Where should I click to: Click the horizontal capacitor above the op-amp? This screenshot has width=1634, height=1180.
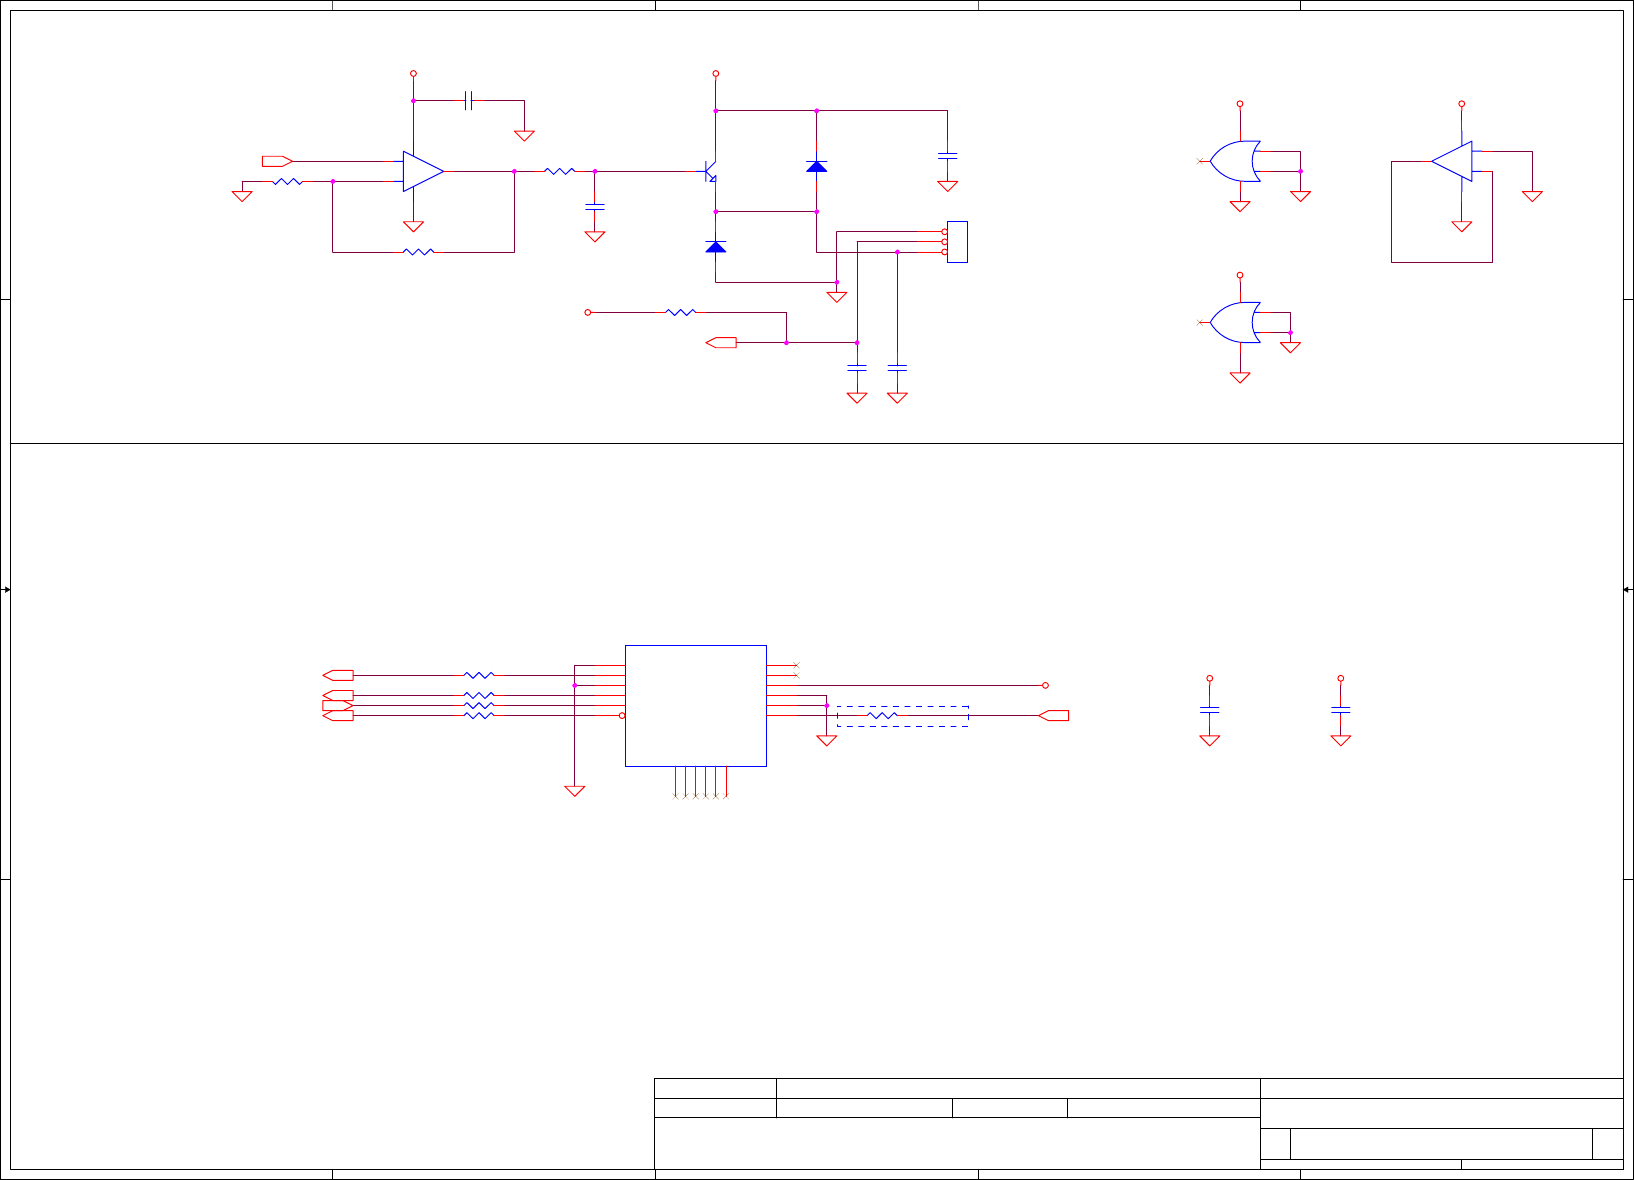click(x=468, y=100)
